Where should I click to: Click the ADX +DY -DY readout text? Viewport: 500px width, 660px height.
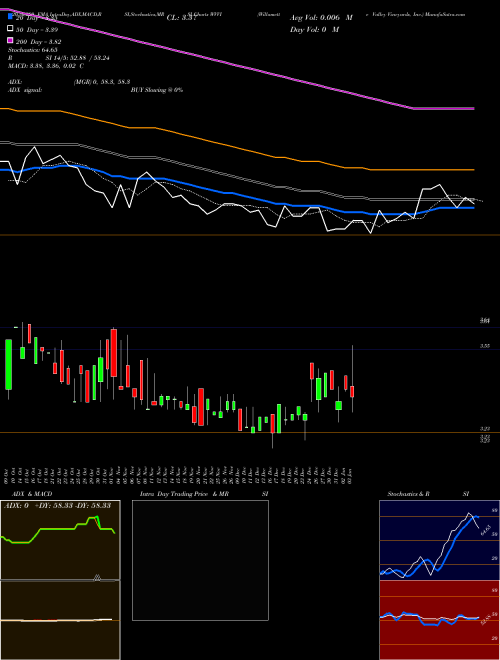(58, 505)
